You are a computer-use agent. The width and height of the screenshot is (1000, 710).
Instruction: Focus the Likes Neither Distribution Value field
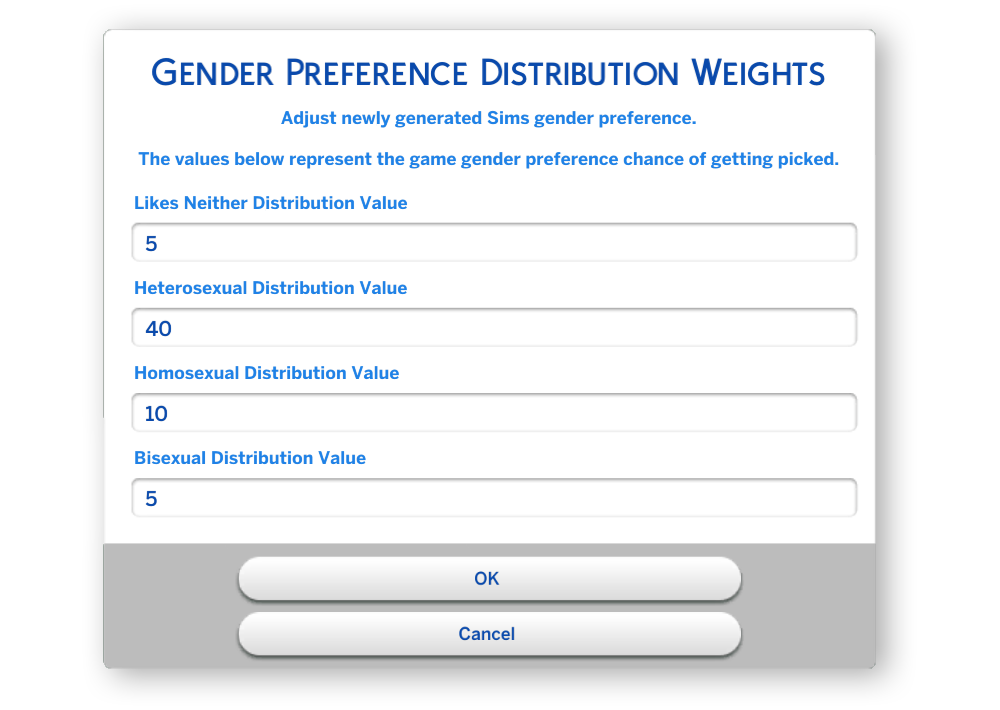[x=494, y=242]
